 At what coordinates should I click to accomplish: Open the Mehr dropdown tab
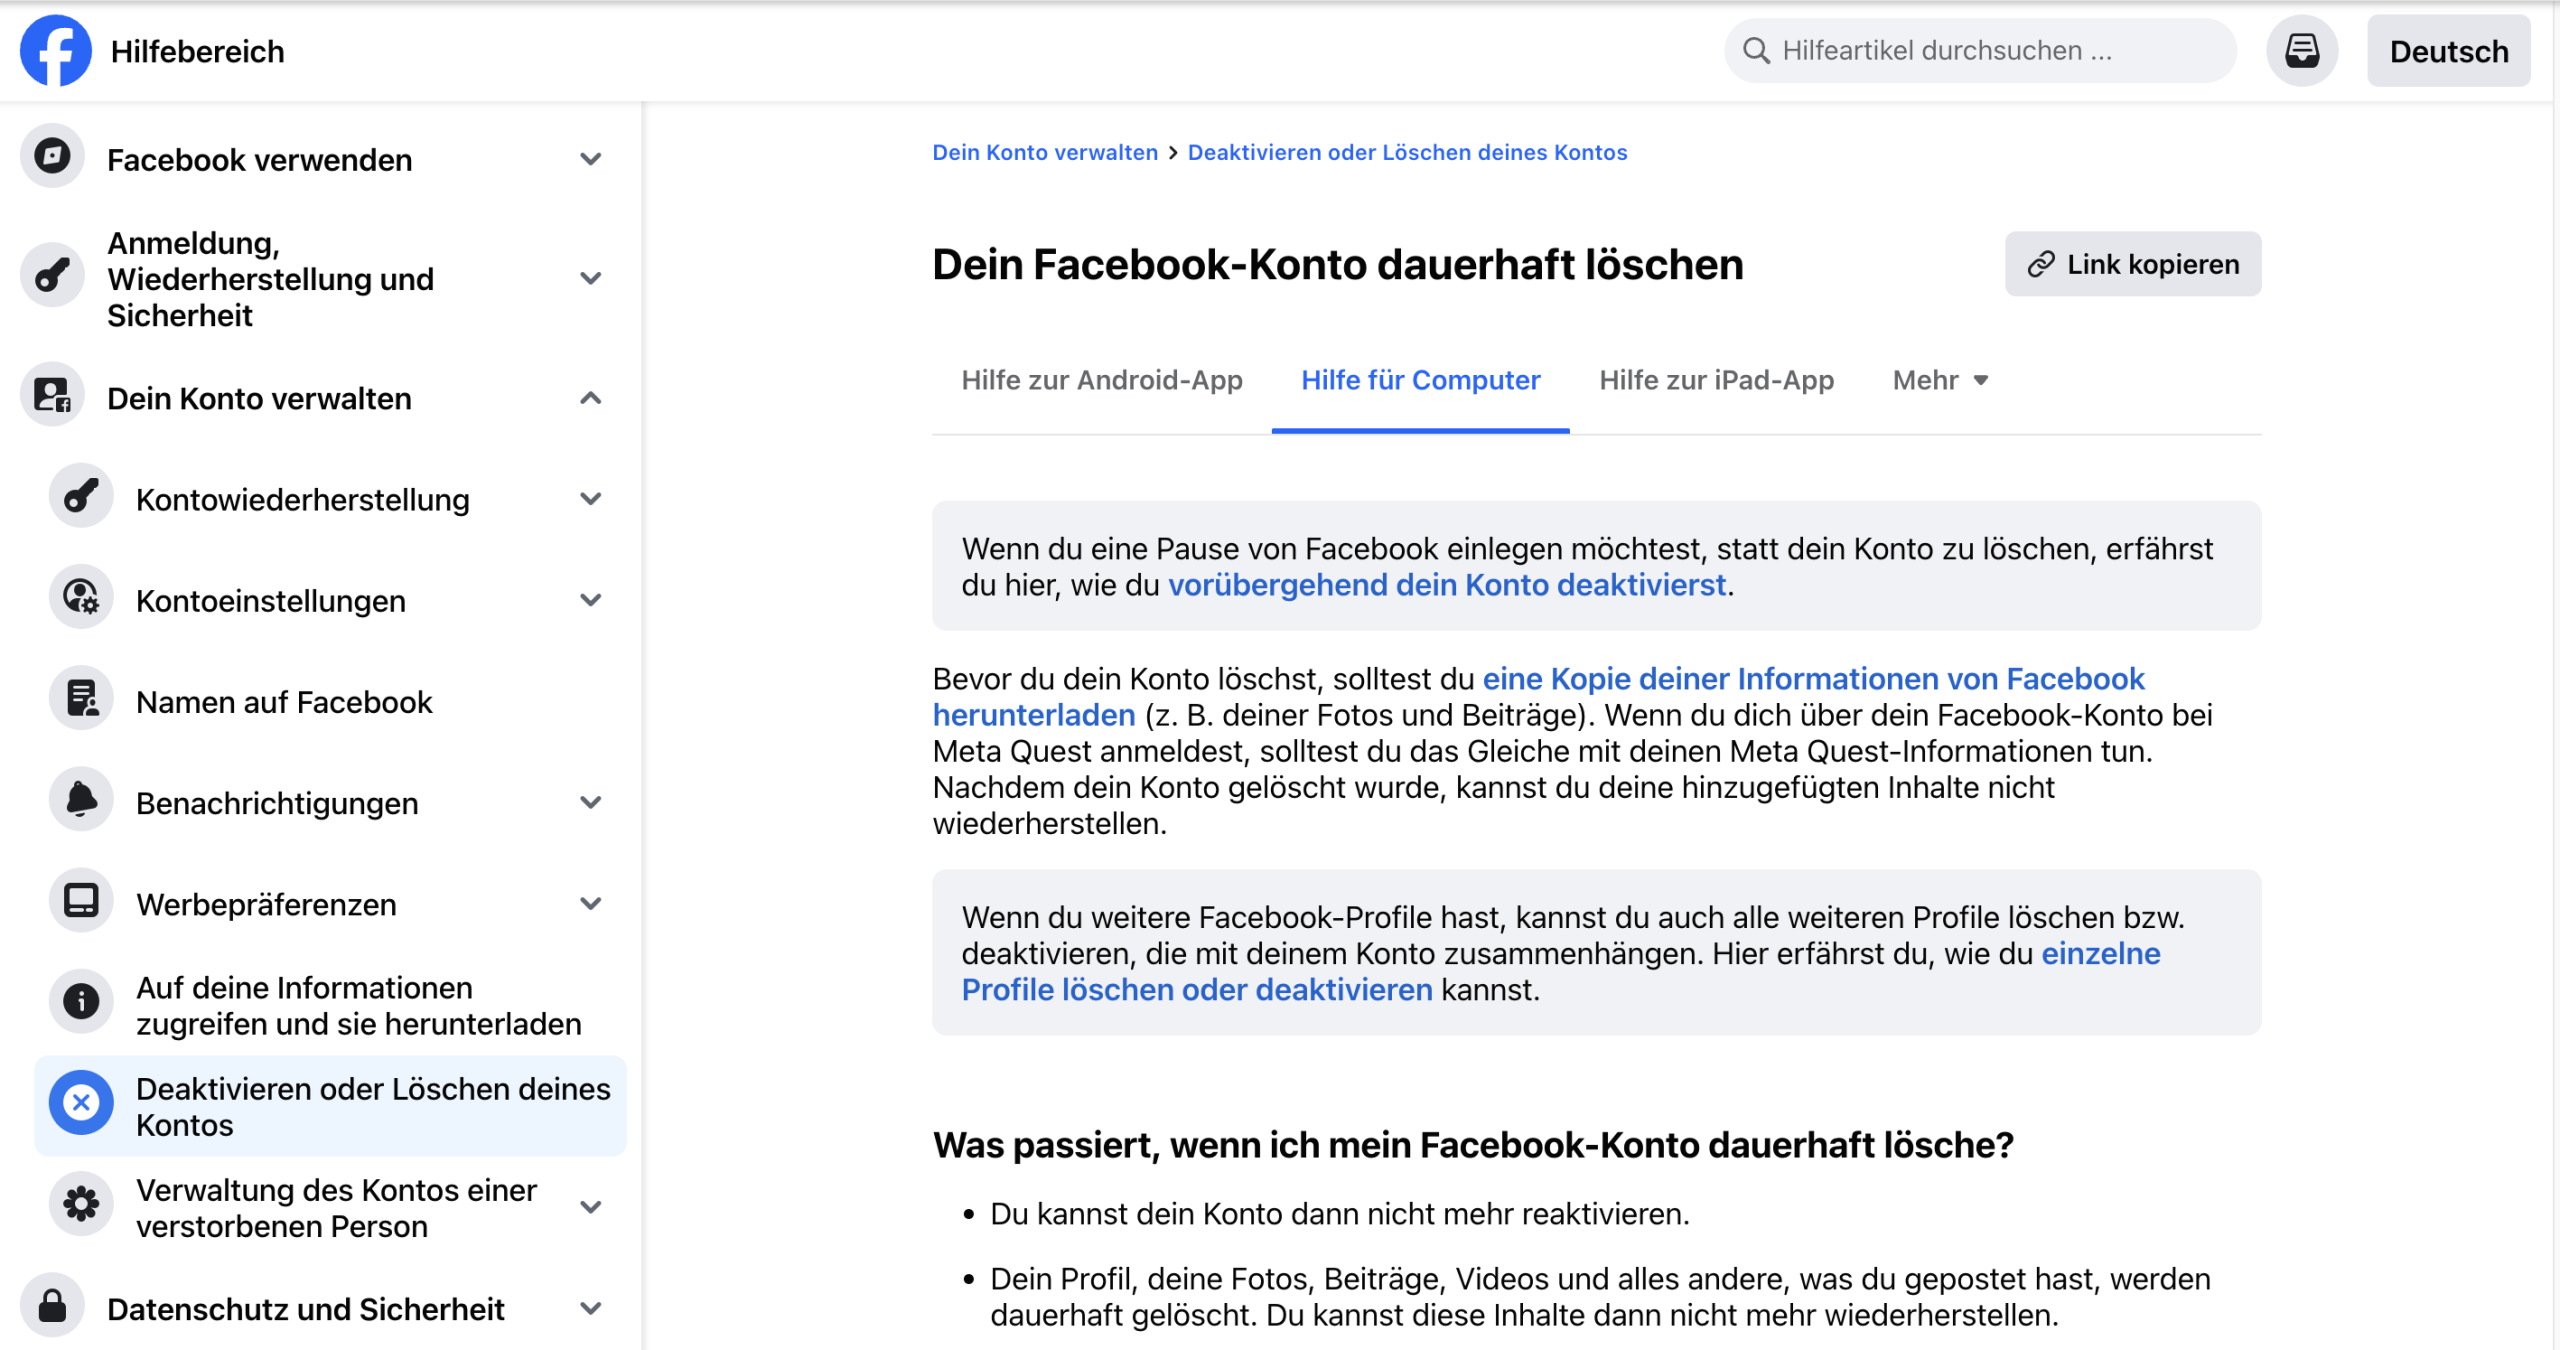pos(1940,381)
